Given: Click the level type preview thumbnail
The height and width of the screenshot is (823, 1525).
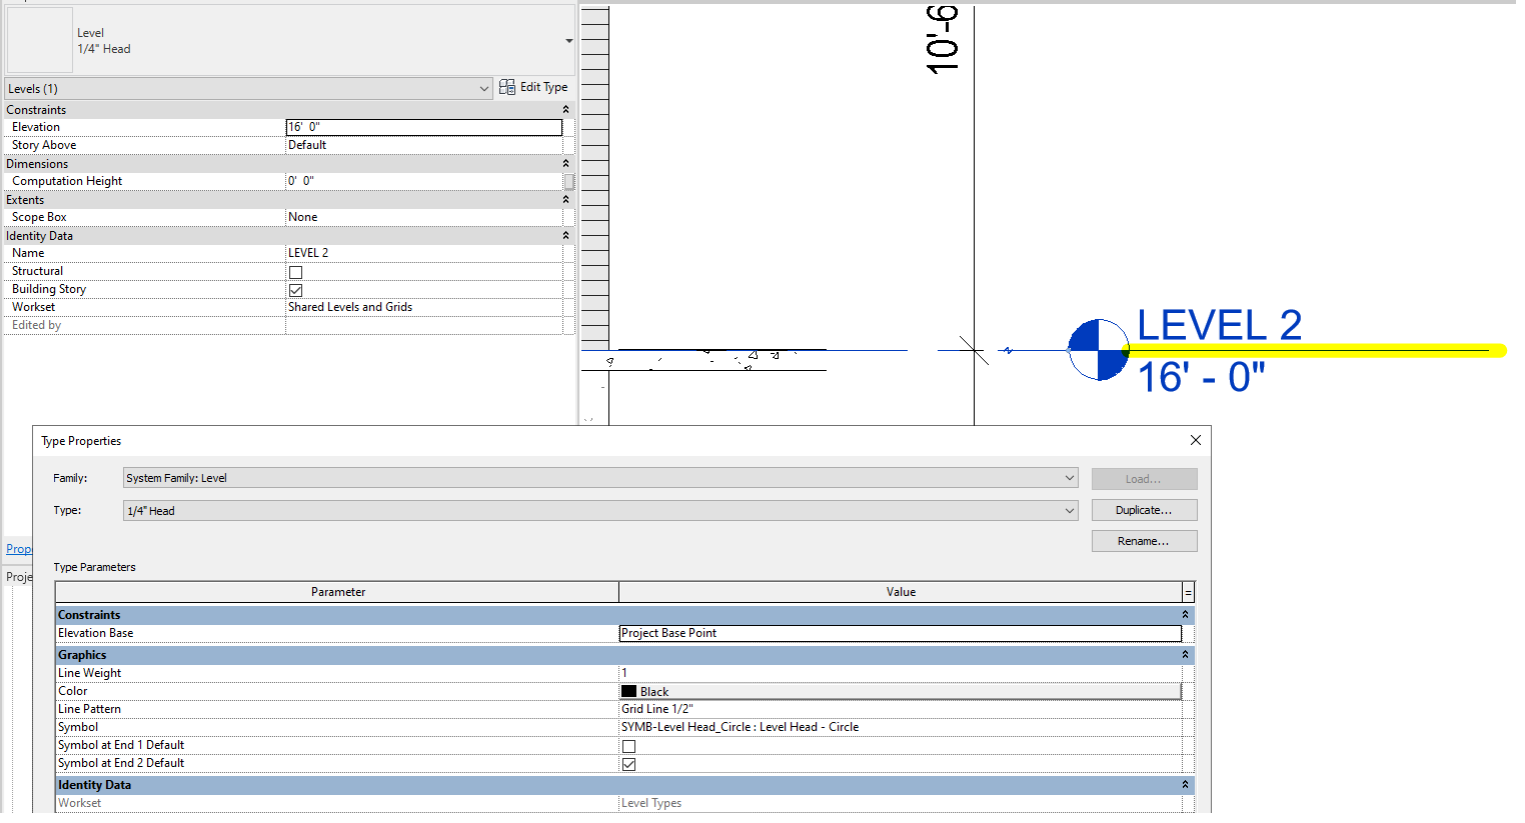Looking at the screenshot, I should (40, 40).
